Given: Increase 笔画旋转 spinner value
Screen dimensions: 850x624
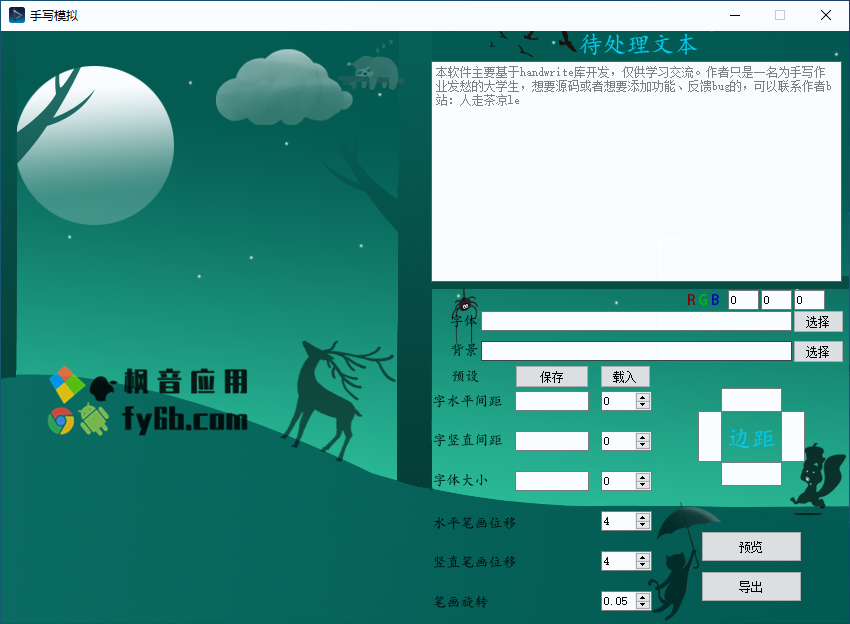Looking at the screenshot, I should tap(643, 597).
